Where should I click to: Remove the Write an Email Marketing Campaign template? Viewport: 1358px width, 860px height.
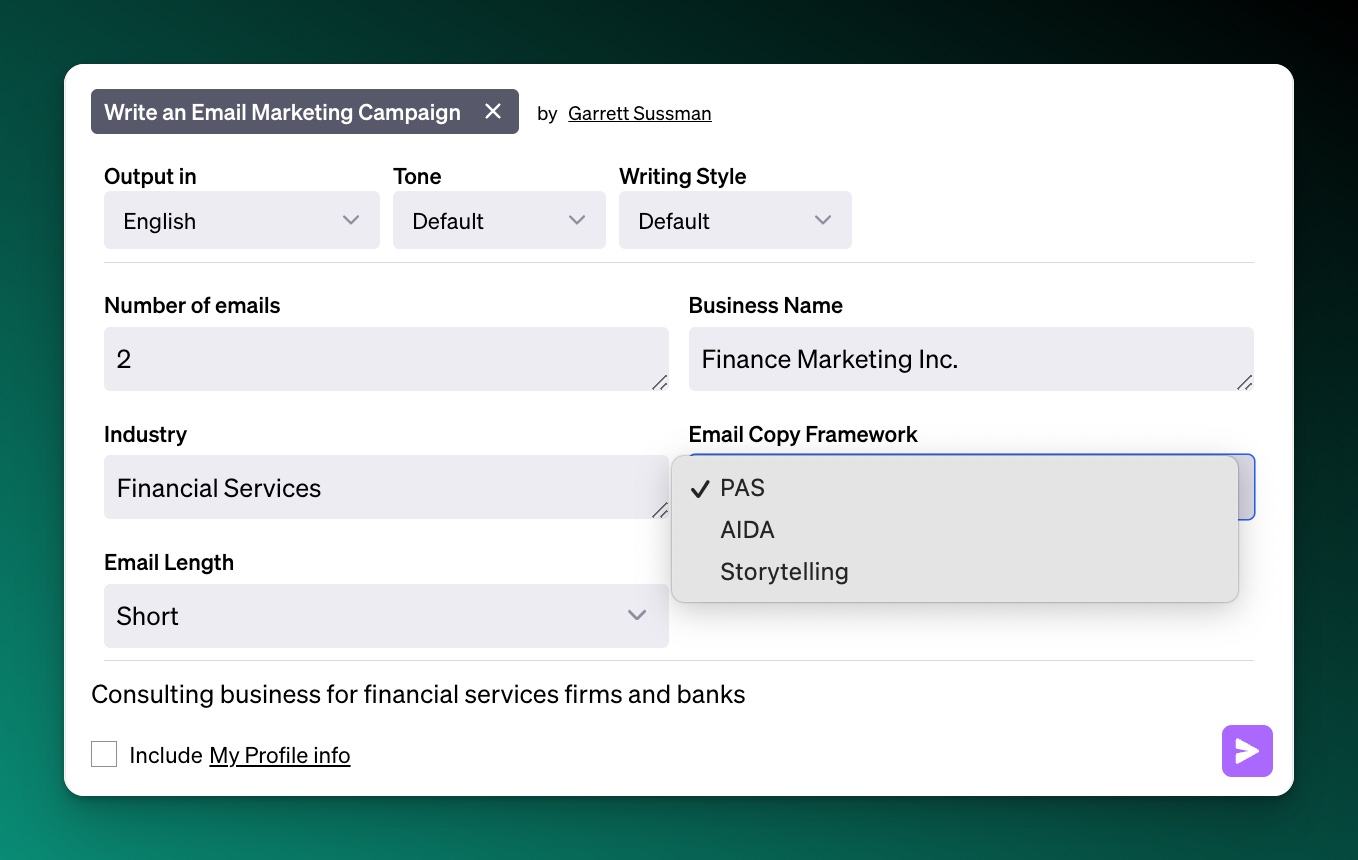[x=493, y=112]
